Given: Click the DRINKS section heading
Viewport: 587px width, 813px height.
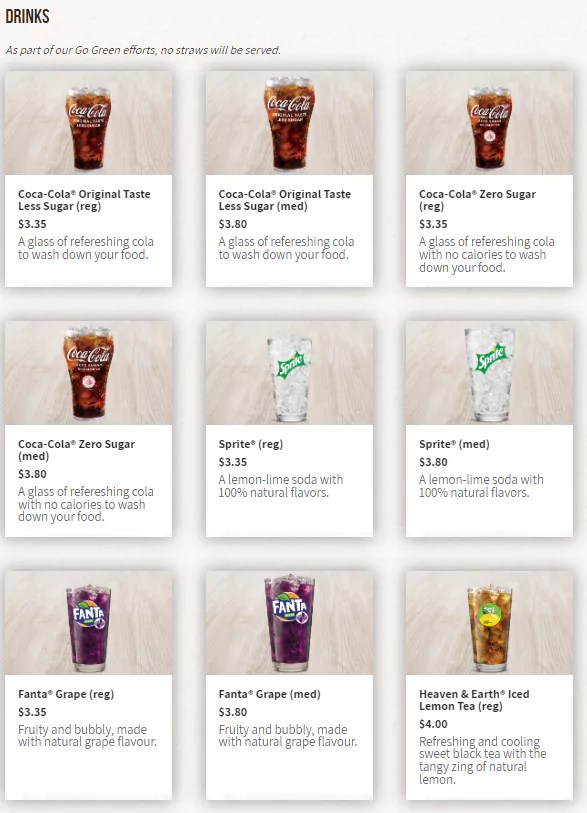Looking at the screenshot, I should click(27, 17).
